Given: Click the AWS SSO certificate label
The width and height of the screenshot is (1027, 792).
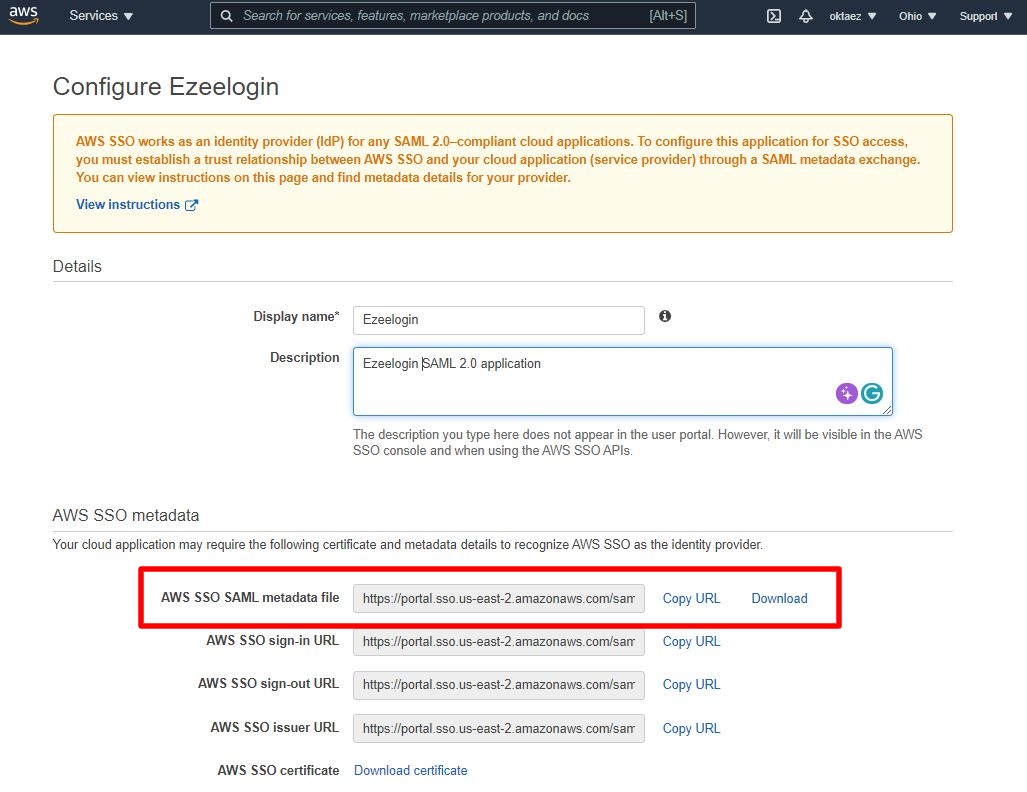Looking at the screenshot, I should pyautogui.click(x=278, y=770).
